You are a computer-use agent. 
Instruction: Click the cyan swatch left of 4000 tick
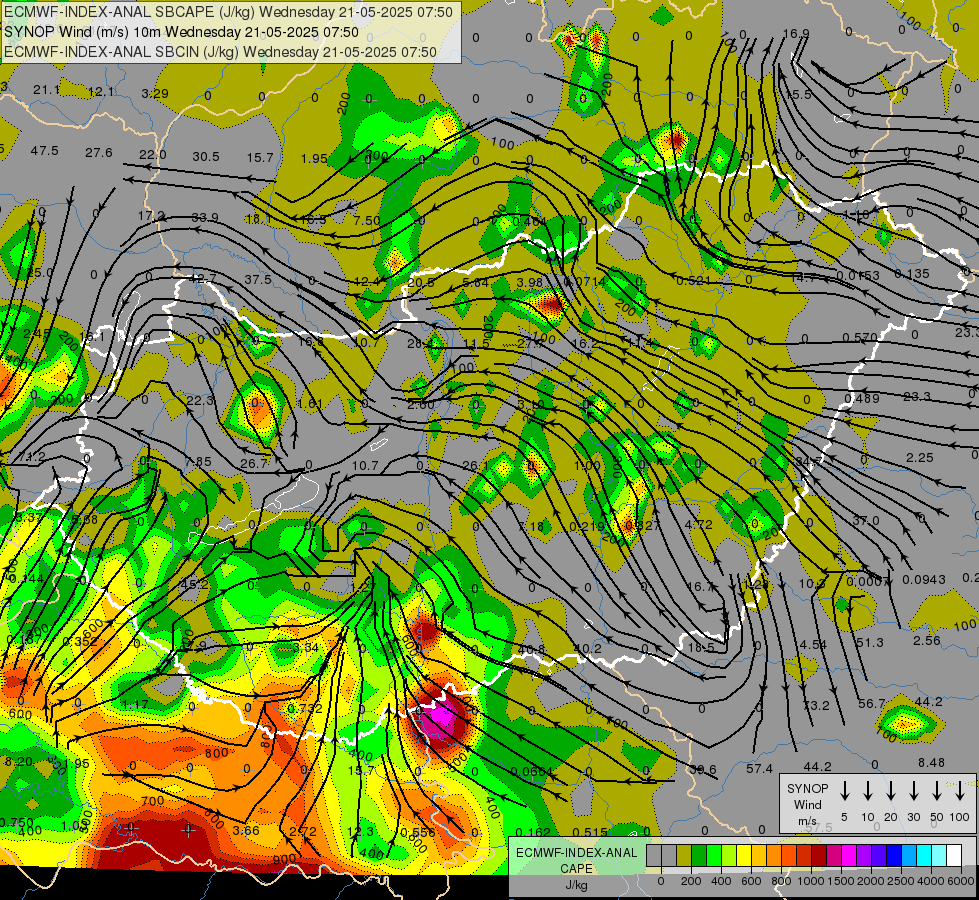point(923,856)
